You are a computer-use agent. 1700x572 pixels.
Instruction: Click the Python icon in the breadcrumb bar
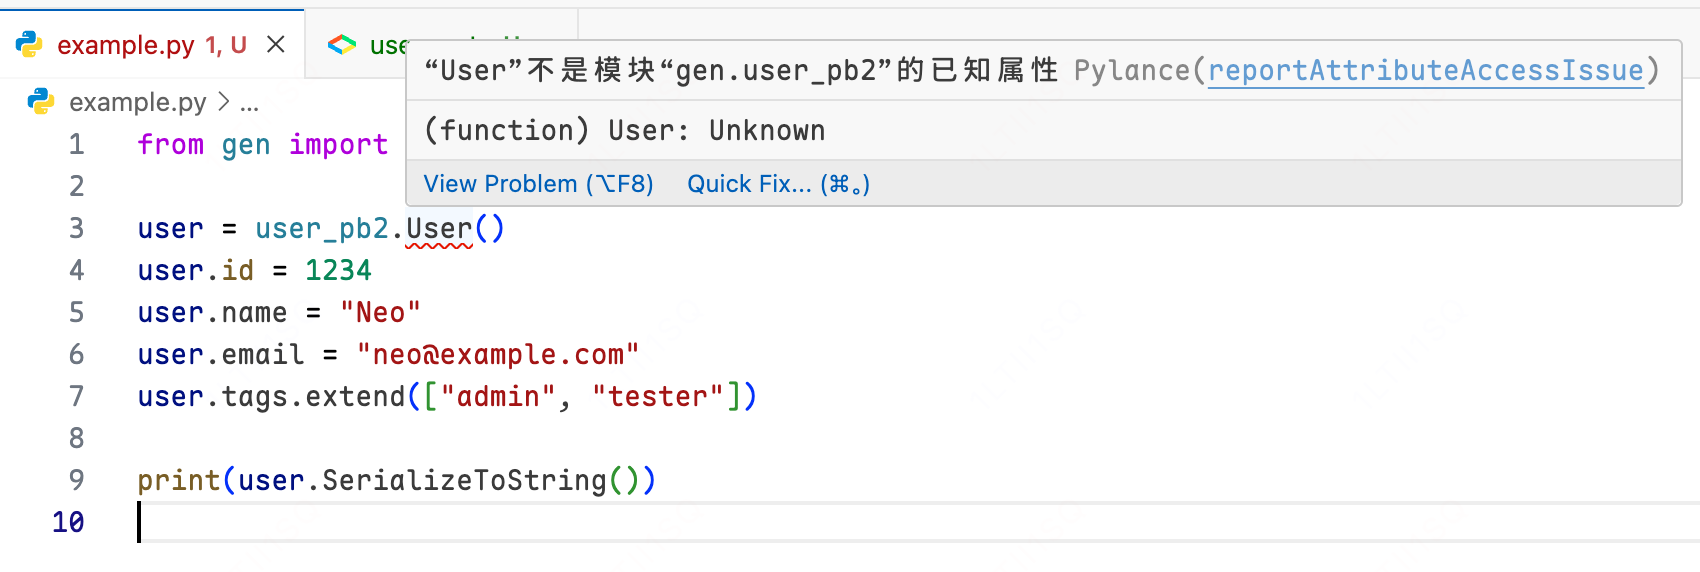41,102
